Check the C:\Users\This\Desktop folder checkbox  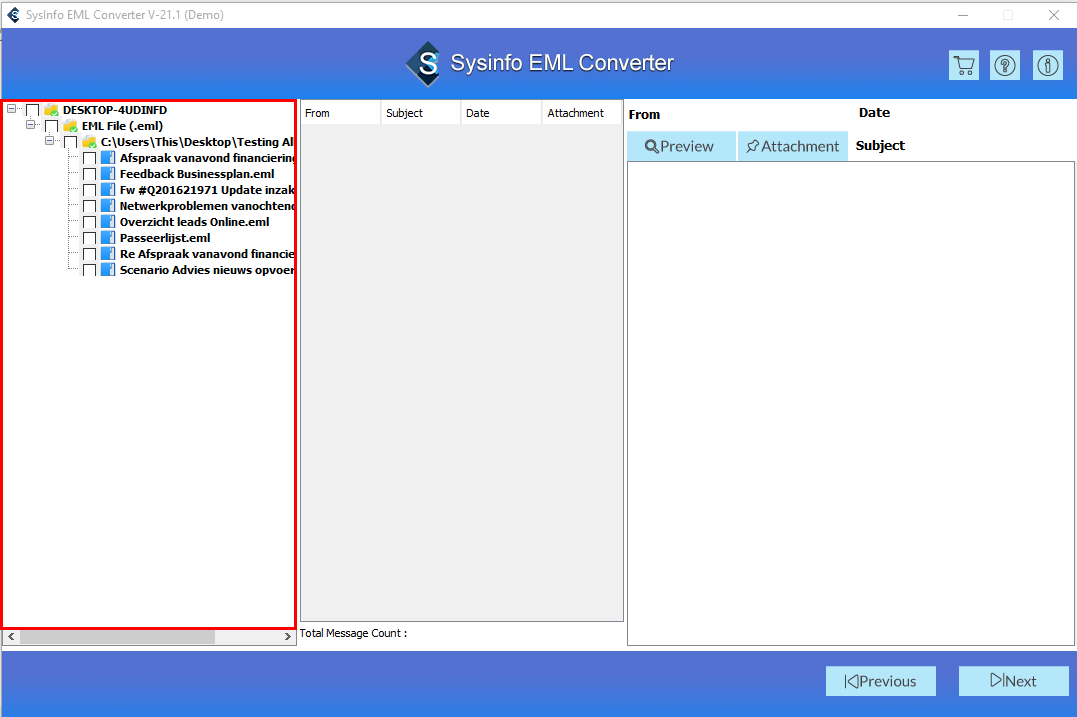tap(70, 143)
